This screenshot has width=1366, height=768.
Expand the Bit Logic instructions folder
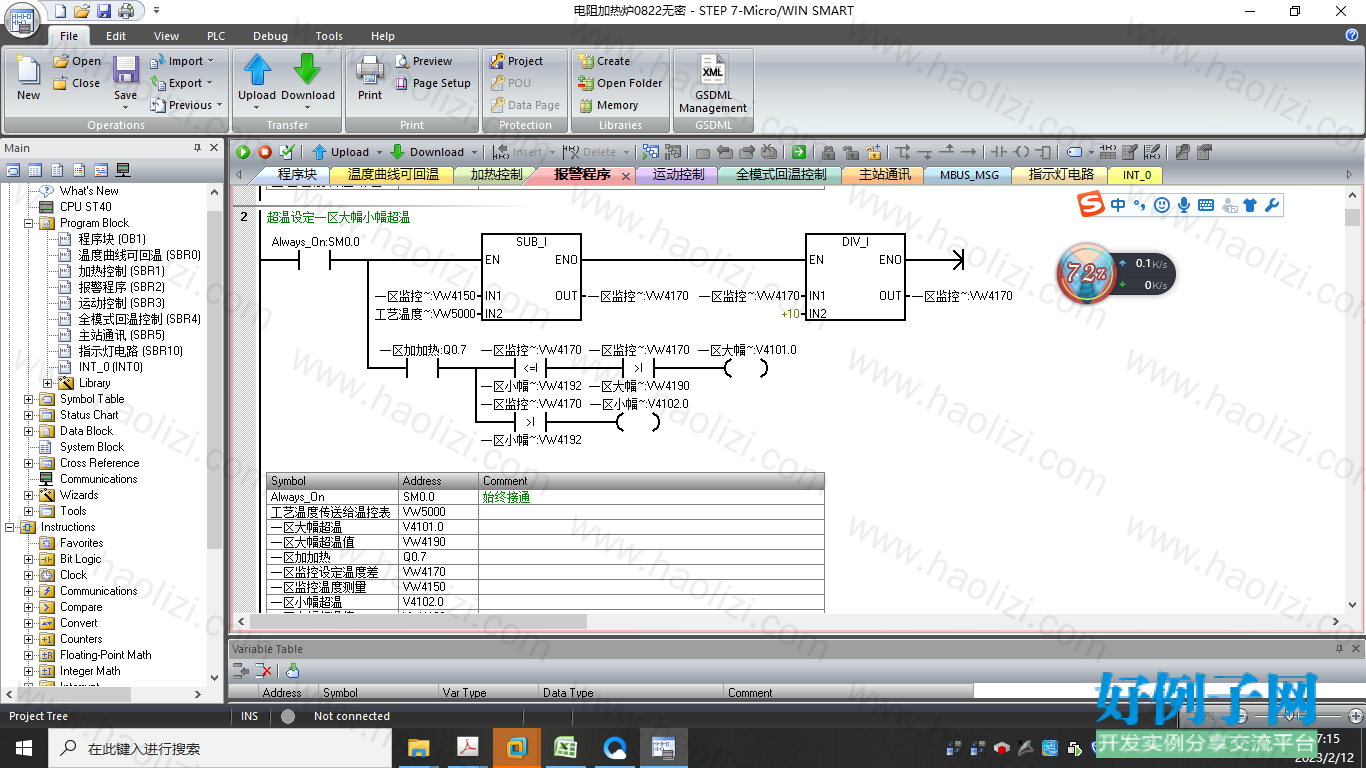click(x=28, y=559)
